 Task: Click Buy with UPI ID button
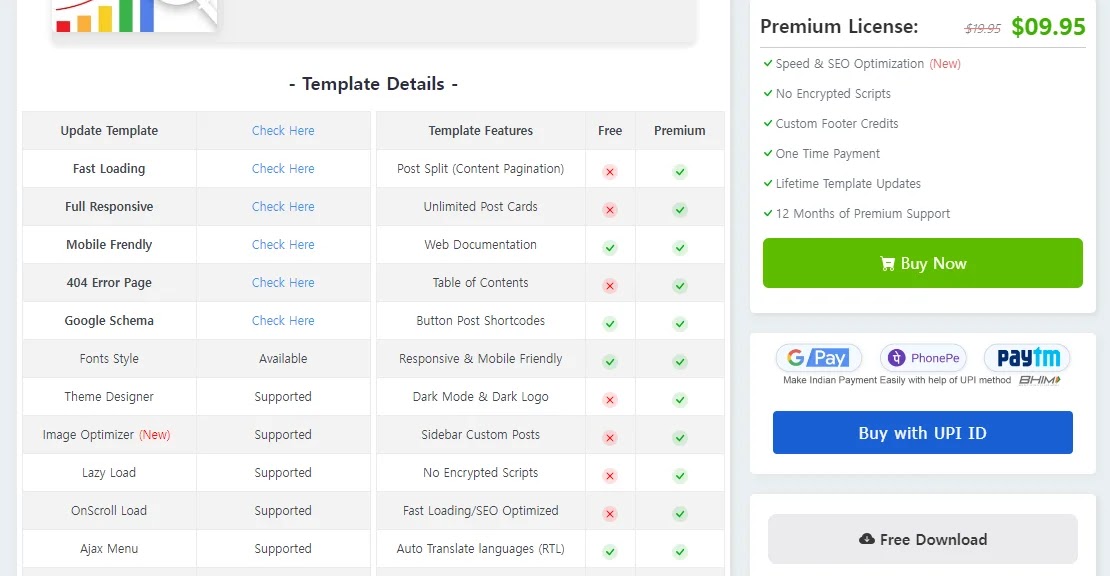tap(922, 432)
